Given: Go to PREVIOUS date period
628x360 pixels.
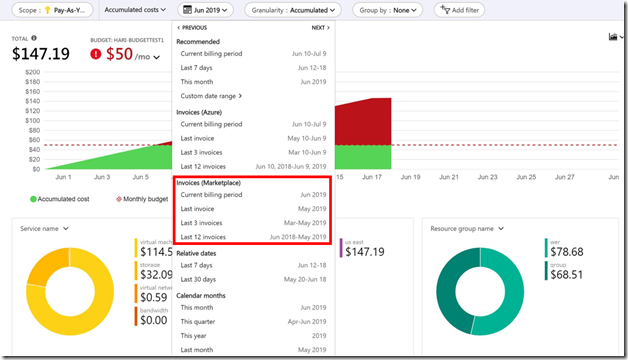Looking at the screenshot, I should 192,28.
